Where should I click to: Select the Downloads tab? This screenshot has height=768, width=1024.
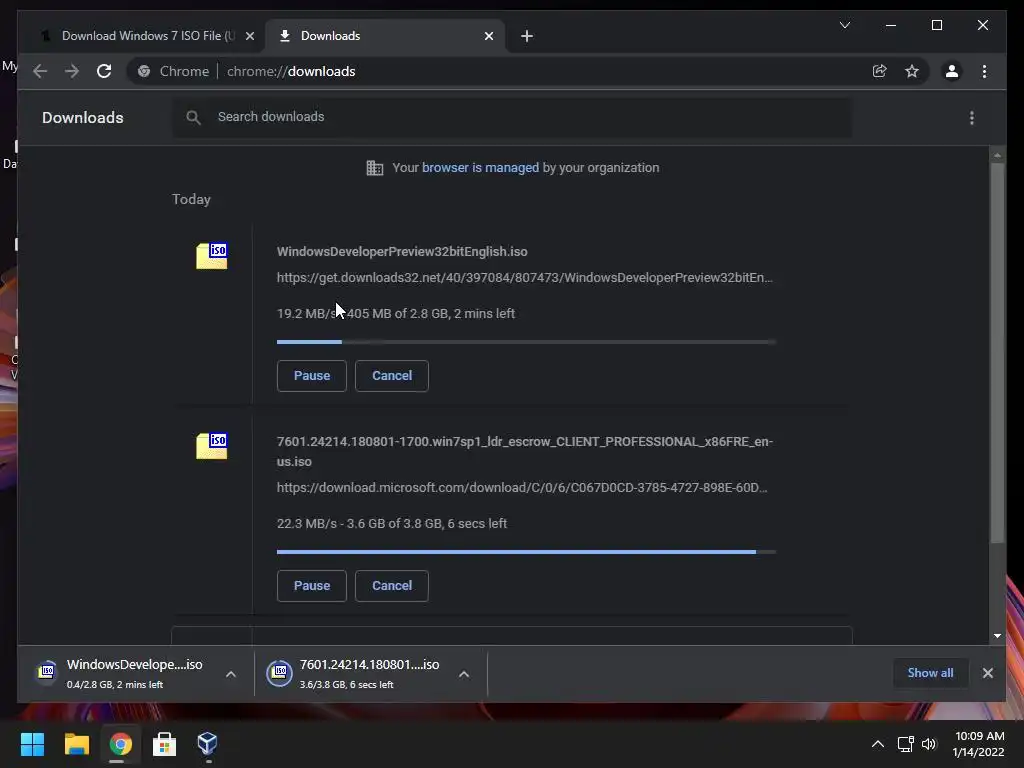(x=385, y=36)
